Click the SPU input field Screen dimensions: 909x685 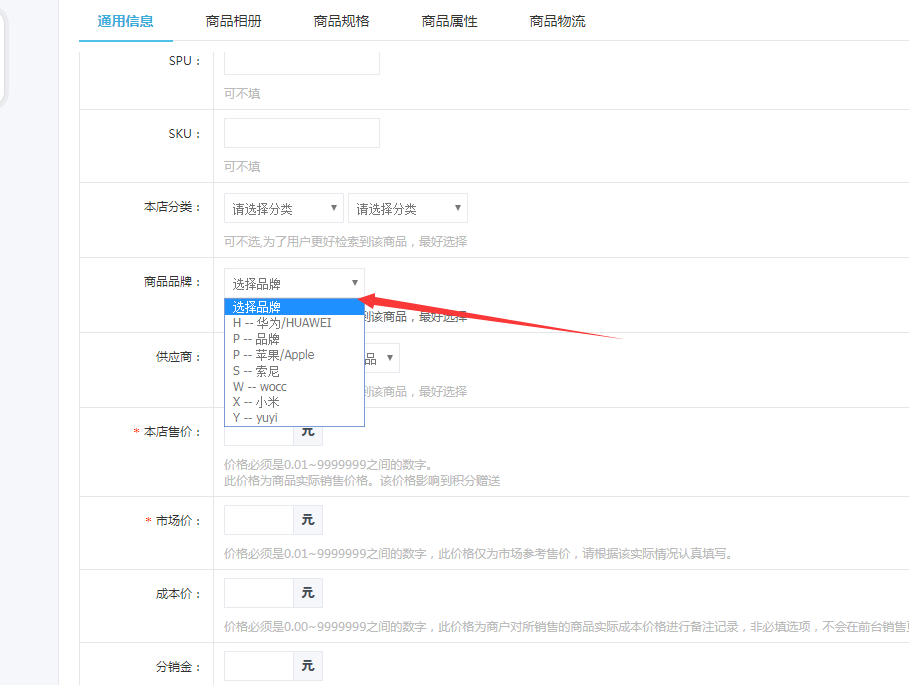click(x=301, y=61)
